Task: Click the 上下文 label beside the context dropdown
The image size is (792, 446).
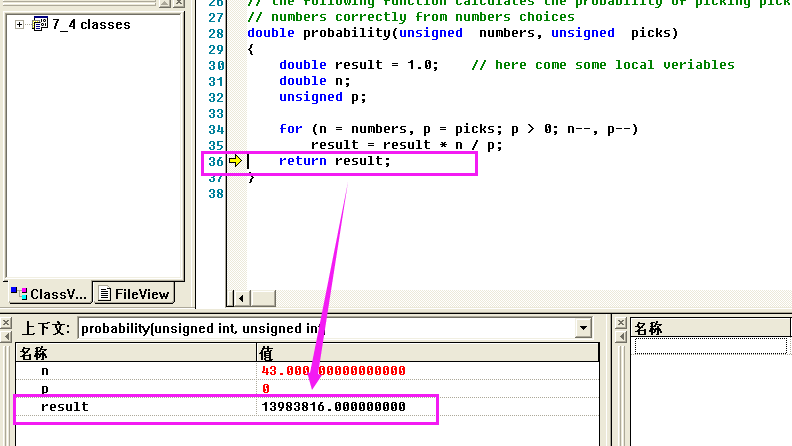Action: click(45, 328)
